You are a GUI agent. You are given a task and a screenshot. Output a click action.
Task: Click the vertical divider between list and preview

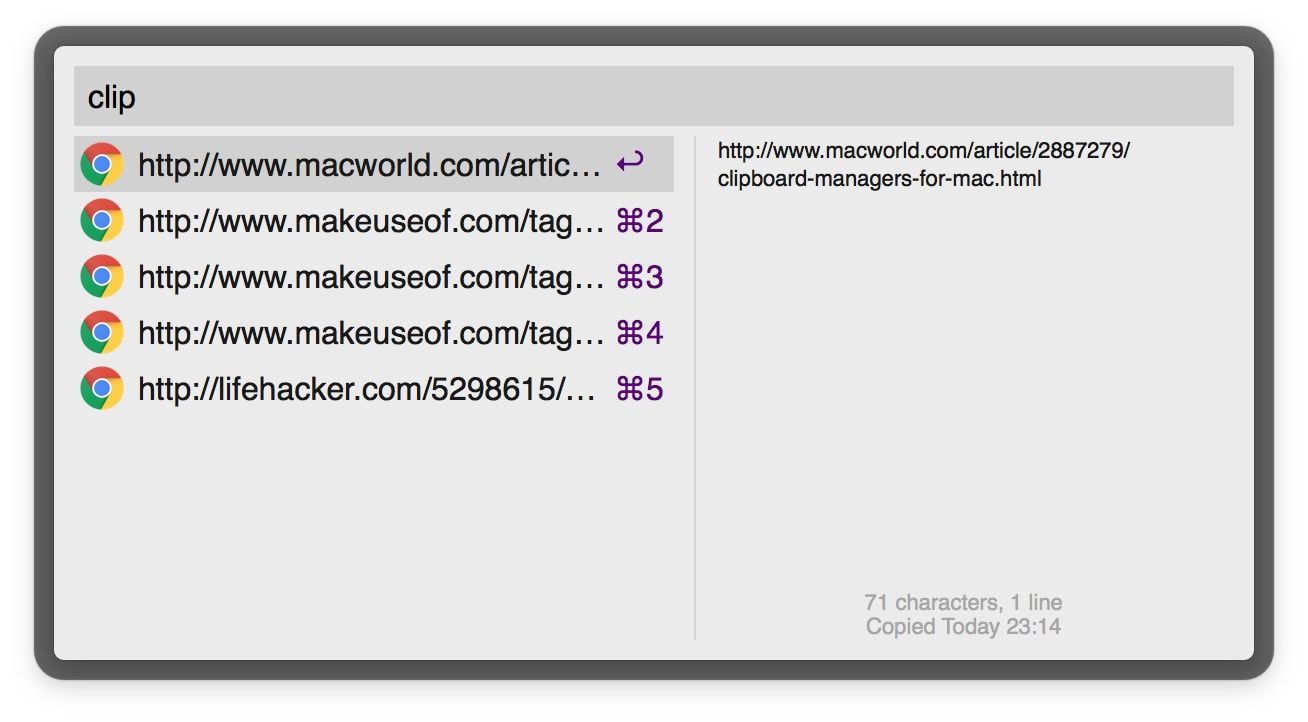[x=695, y=388]
